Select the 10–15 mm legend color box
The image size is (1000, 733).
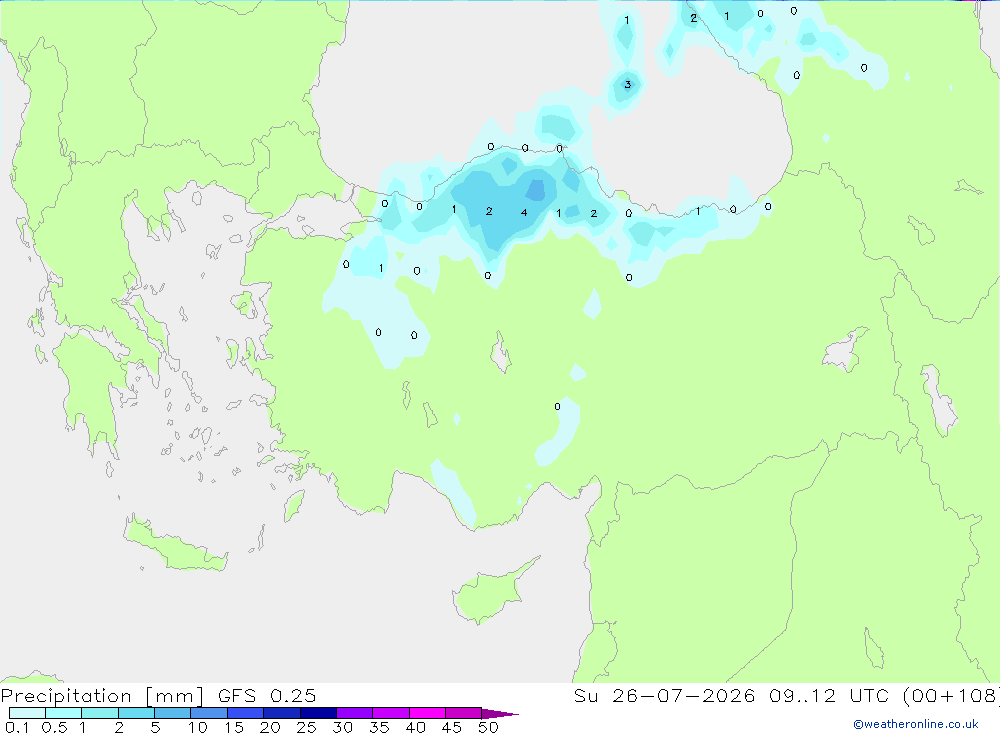tap(209, 713)
